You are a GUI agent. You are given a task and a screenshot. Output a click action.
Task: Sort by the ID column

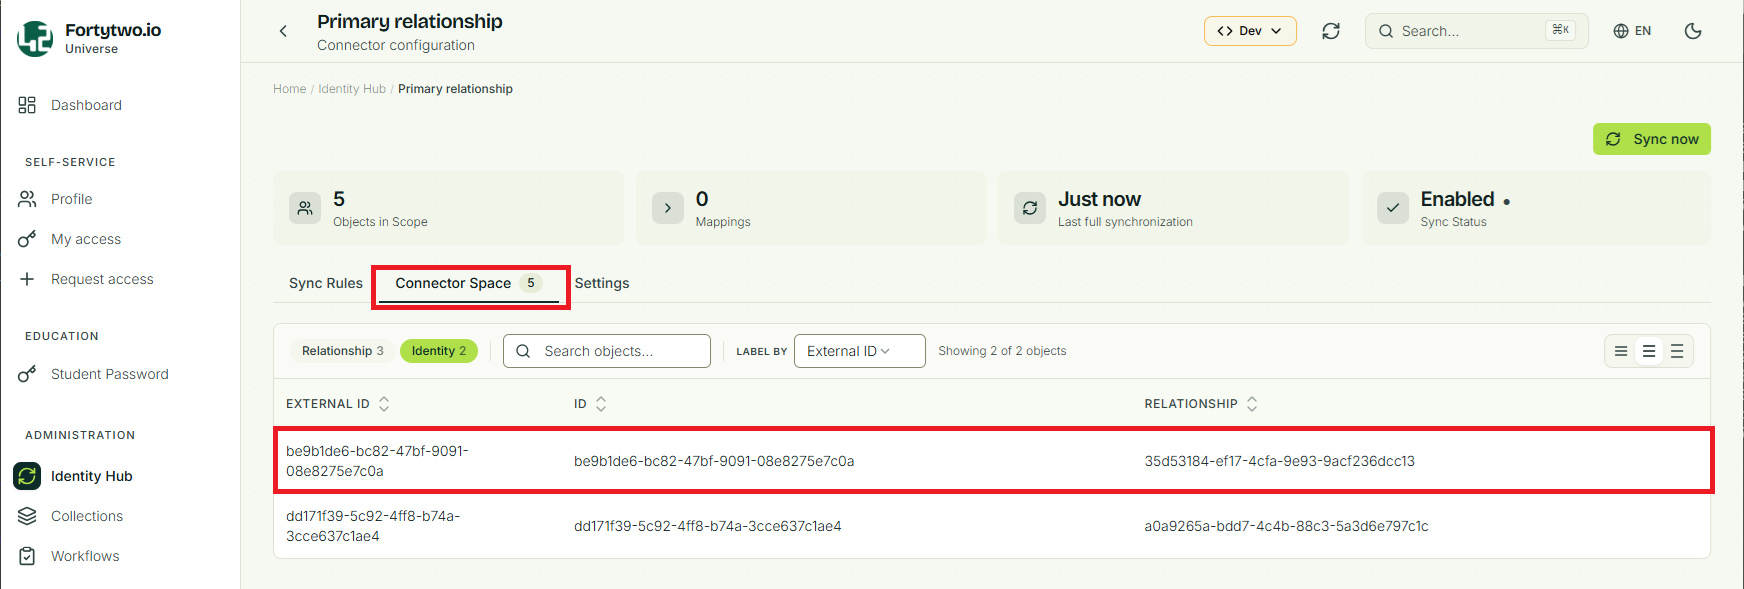590,404
